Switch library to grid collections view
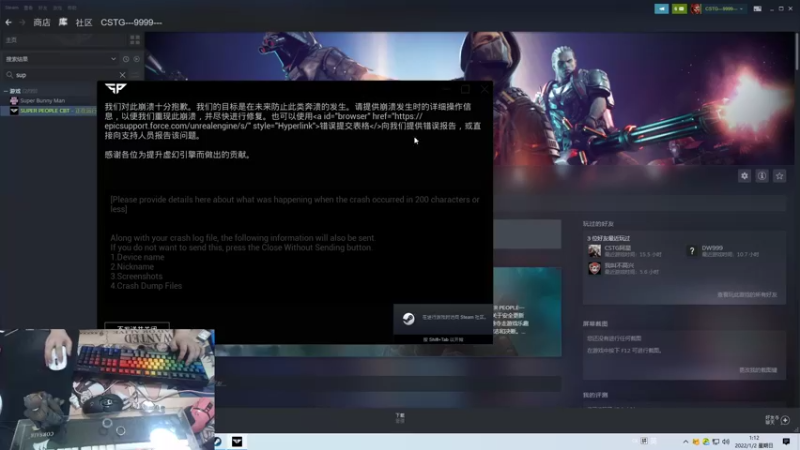This screenshot has width=800, height=450. pos(135,40)
